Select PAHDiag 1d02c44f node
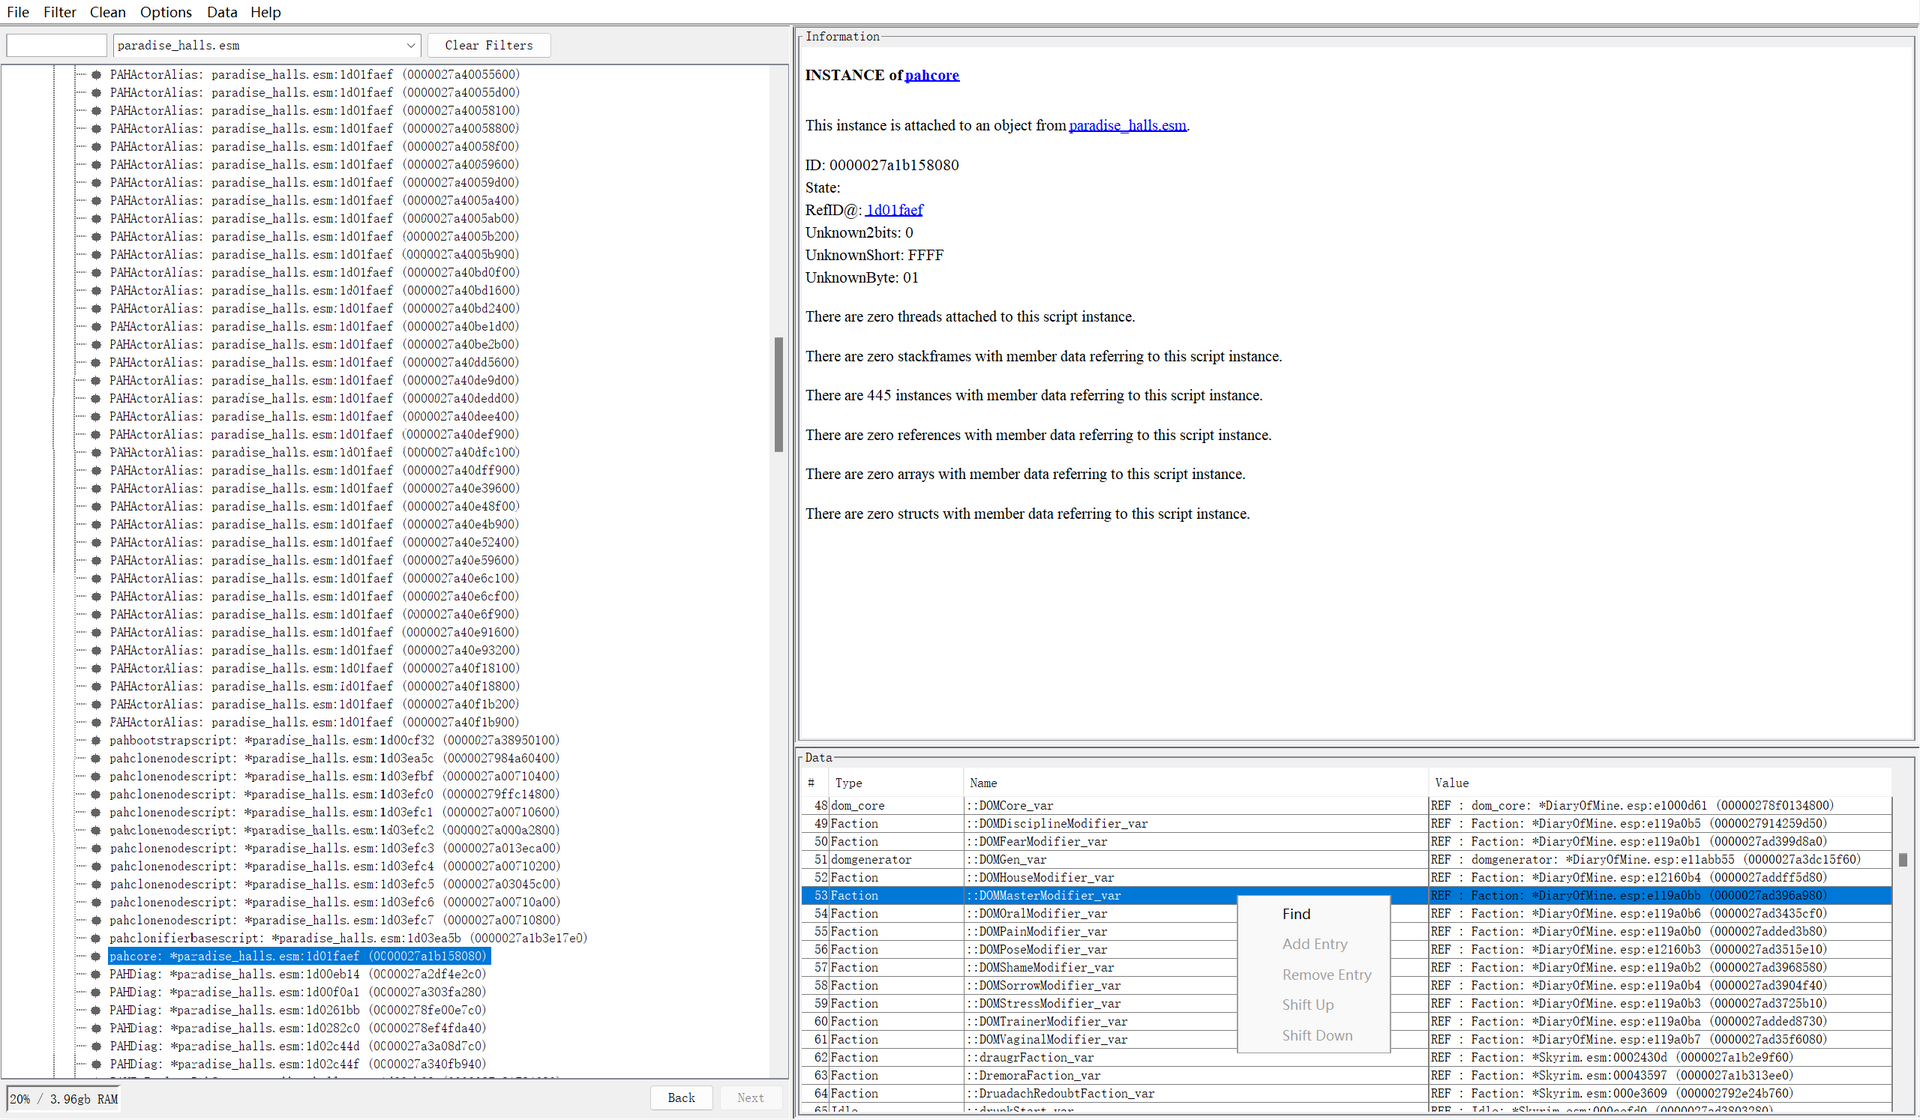The width and height of the screenshot is (1920, 1120). coord(298,1064)
